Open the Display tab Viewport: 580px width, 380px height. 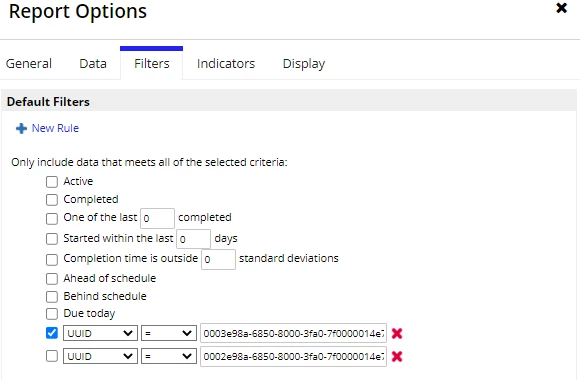304,64
